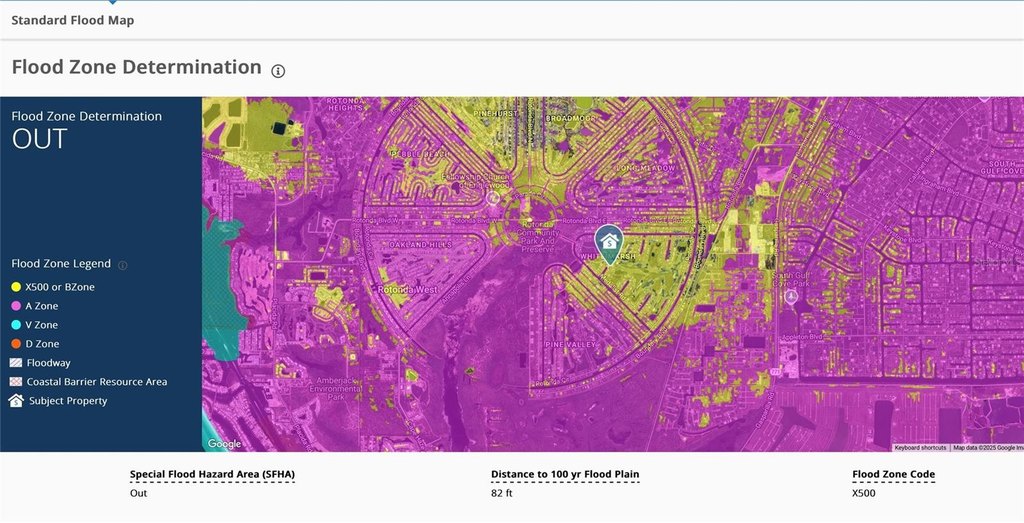Click the Flood Zone Legend info icon
The width and height of the screenshot is (1024, 523).
click(x=123, y=265)
